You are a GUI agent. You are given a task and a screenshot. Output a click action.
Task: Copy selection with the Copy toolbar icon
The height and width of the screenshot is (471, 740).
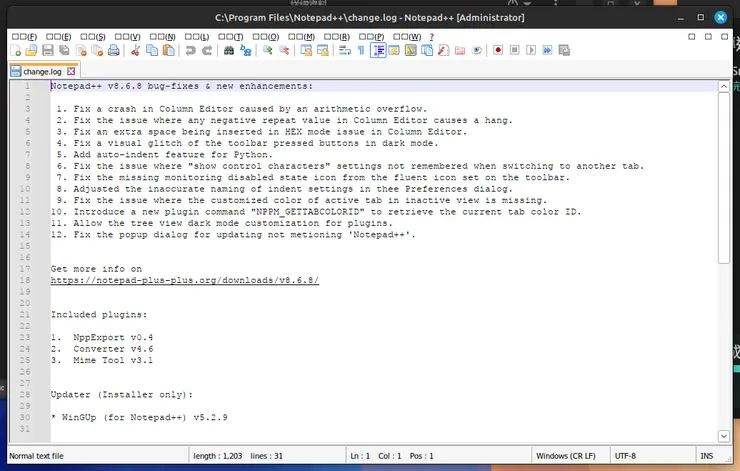pos(152,50)
